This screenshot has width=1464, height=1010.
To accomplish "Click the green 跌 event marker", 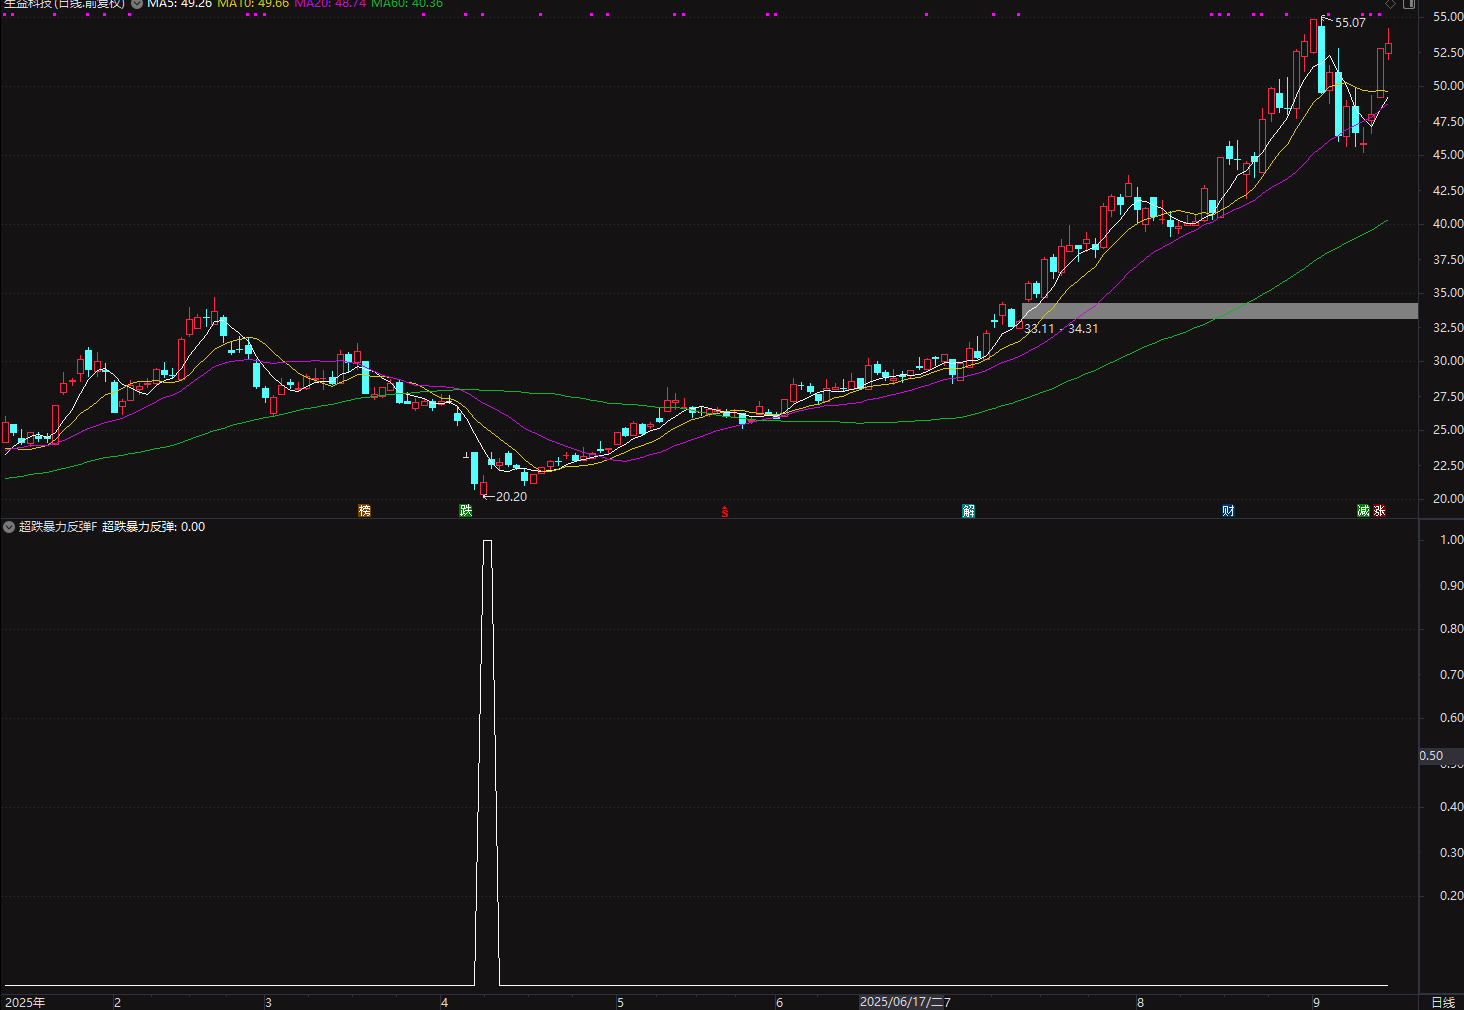I will [x=465, y=511].
